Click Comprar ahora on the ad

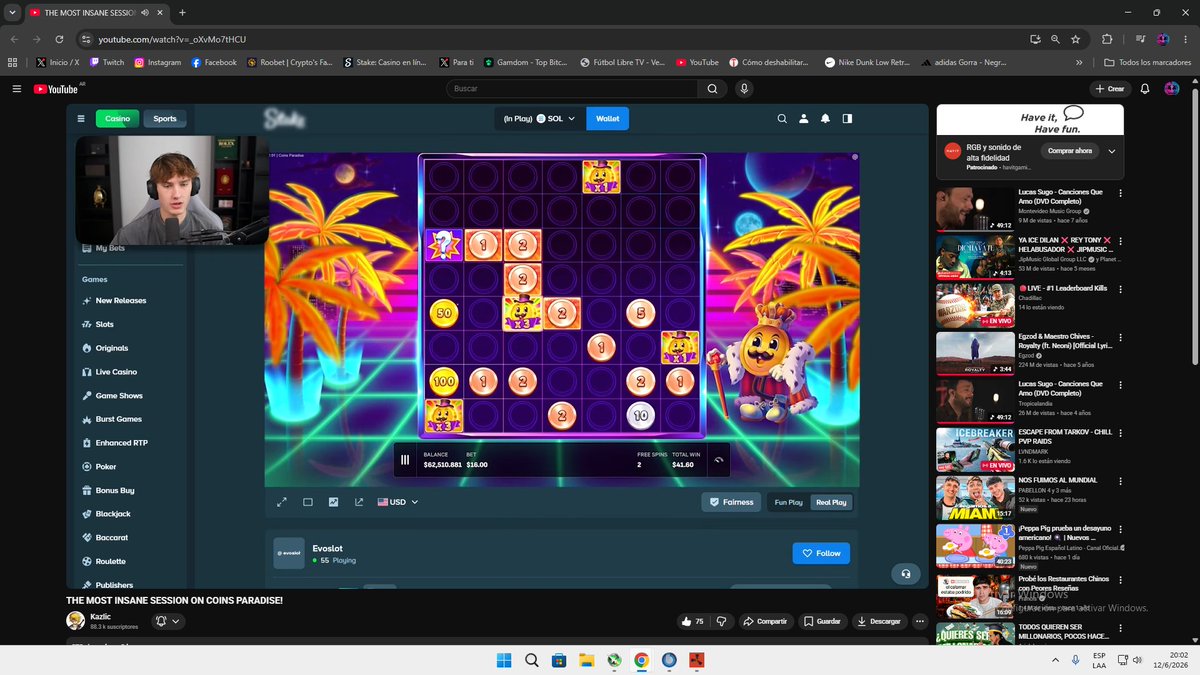click(x=1070, y=151)
